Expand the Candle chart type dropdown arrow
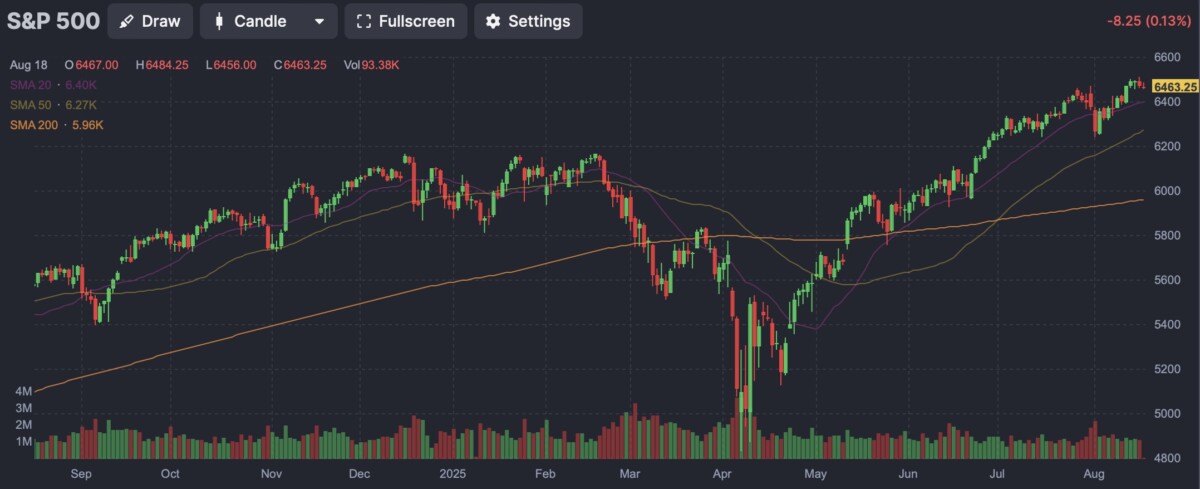The image size is (1200, 489). tap(319, 21)
